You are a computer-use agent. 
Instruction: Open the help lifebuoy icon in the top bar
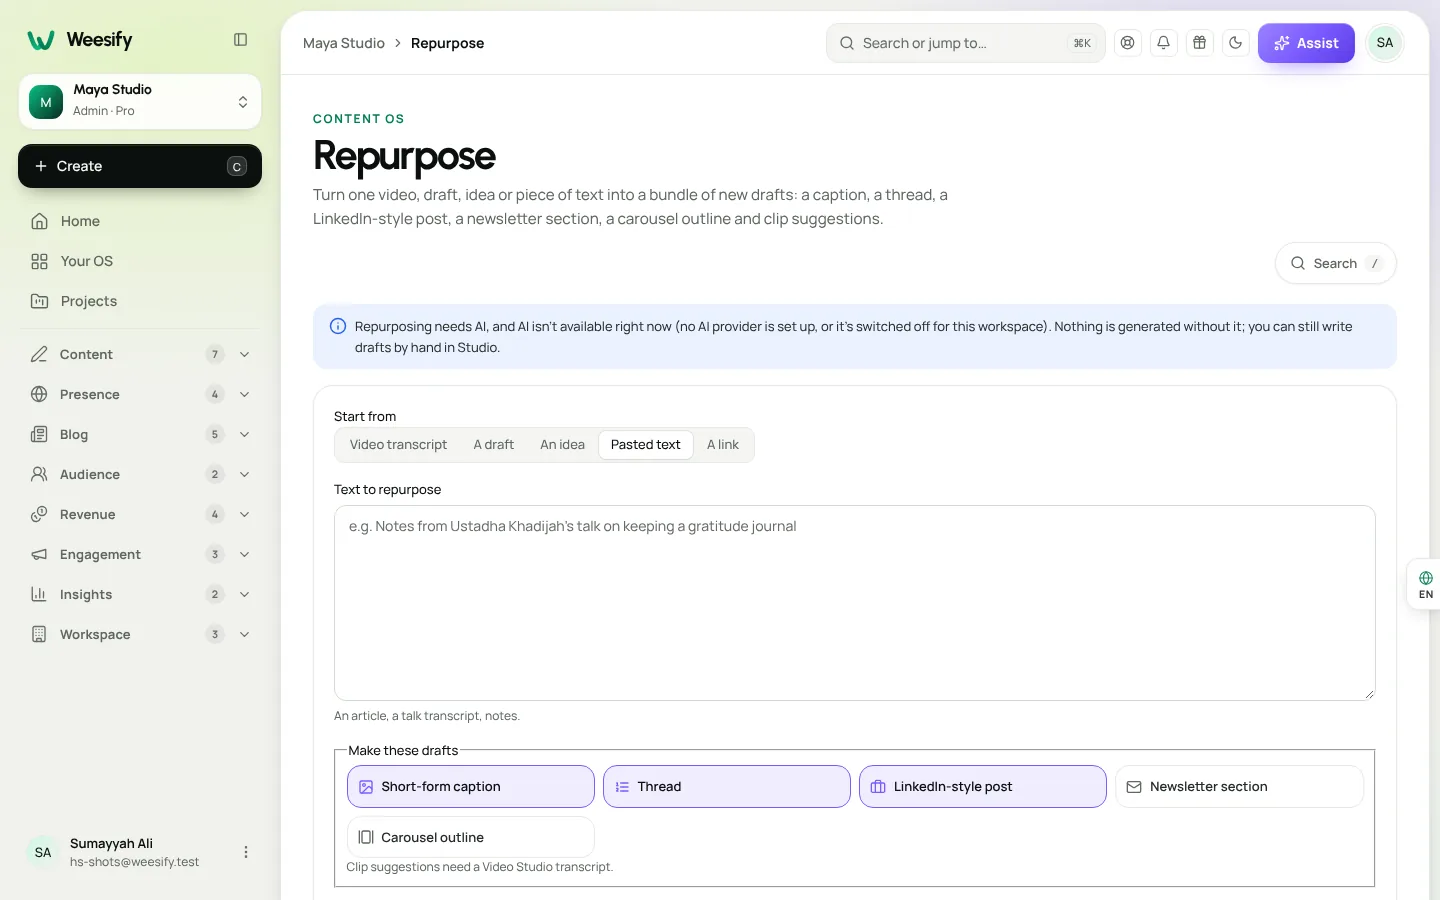point(1128,43)
